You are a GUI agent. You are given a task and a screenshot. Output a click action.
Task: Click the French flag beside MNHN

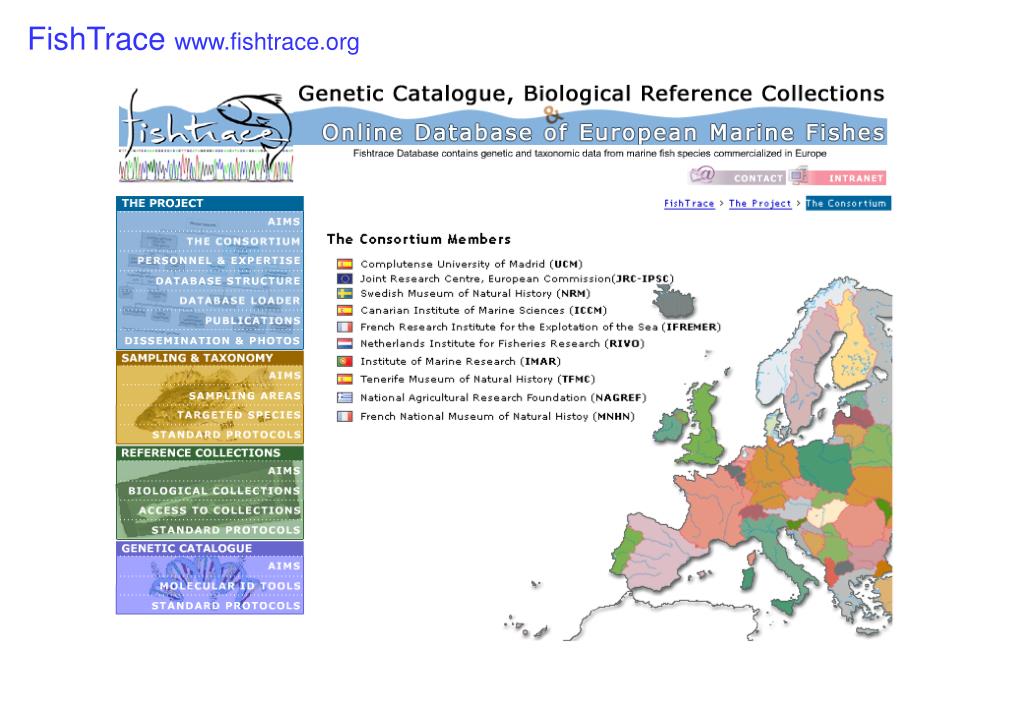[x=344, y=416]
